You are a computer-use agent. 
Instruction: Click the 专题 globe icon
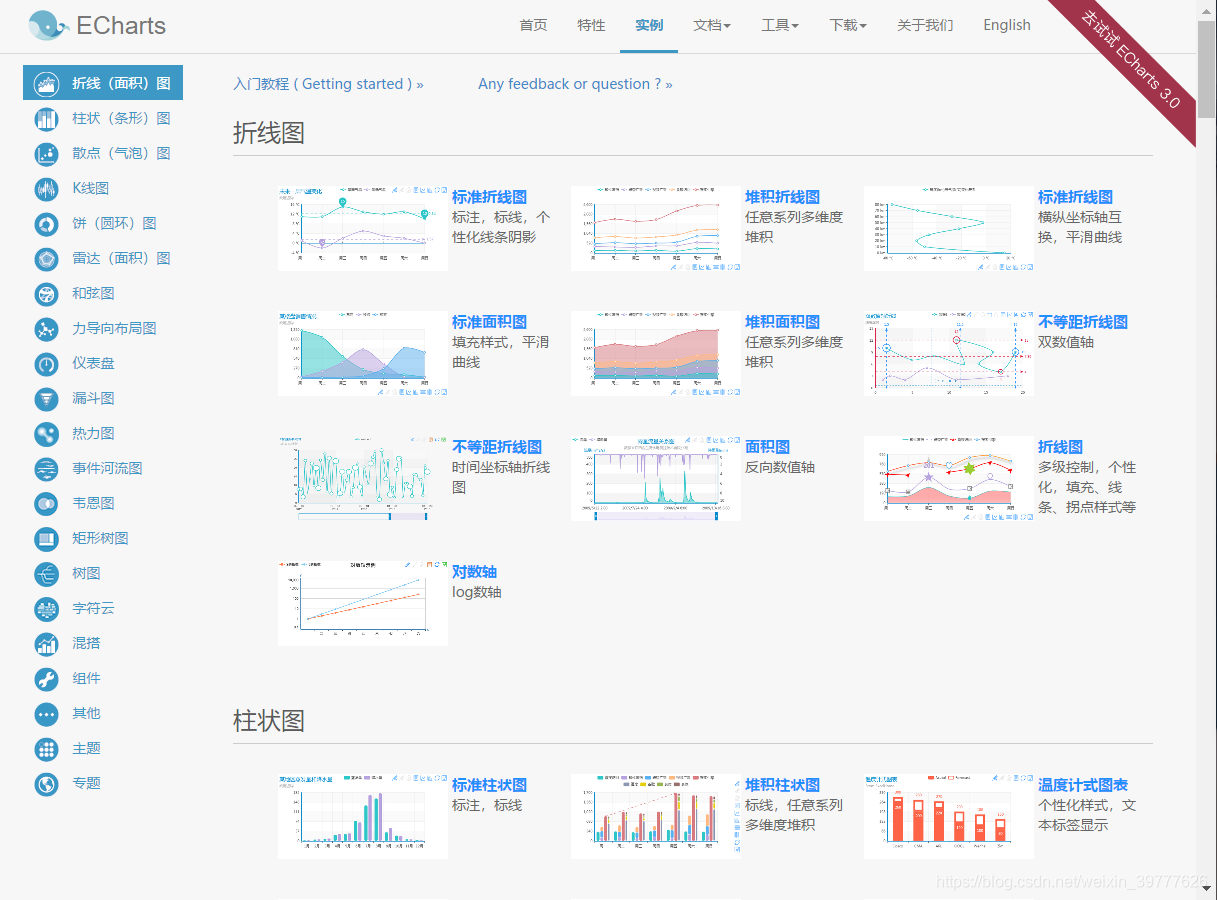point(47,784)
